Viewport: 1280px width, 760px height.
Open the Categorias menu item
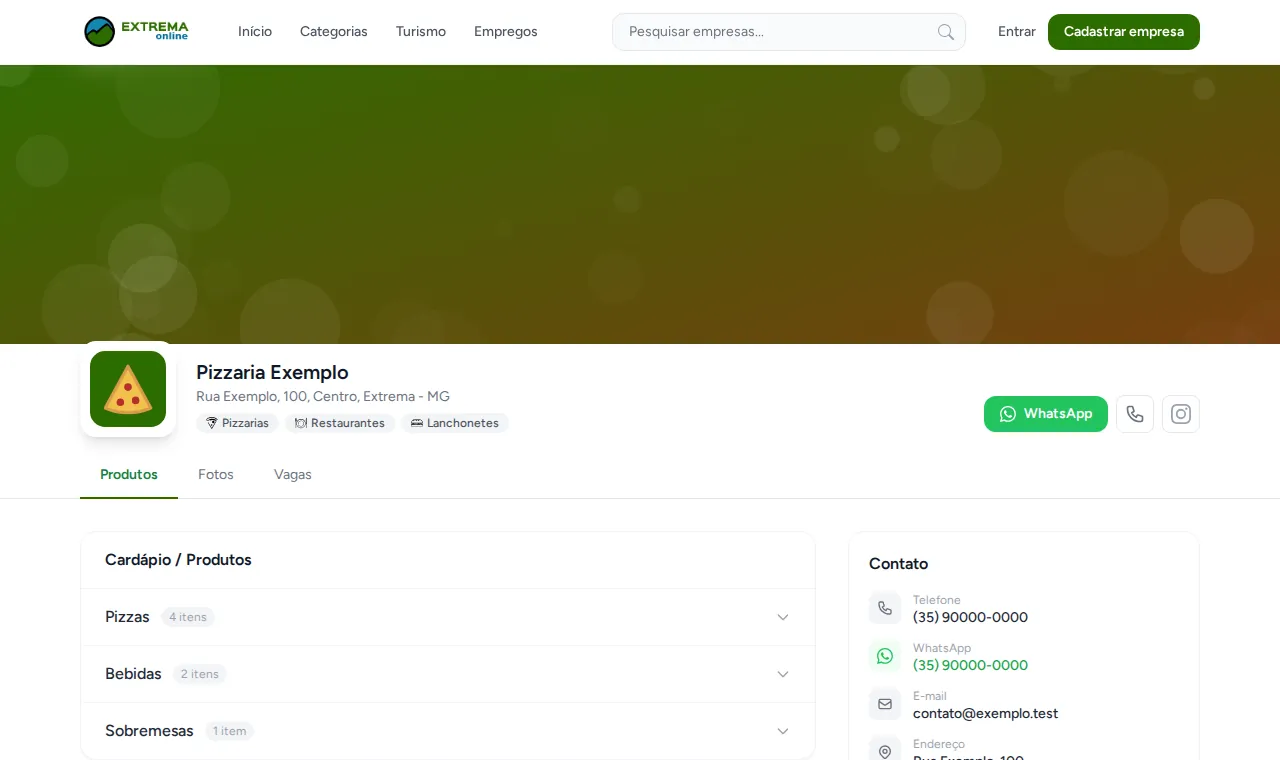tap(334, 32)
